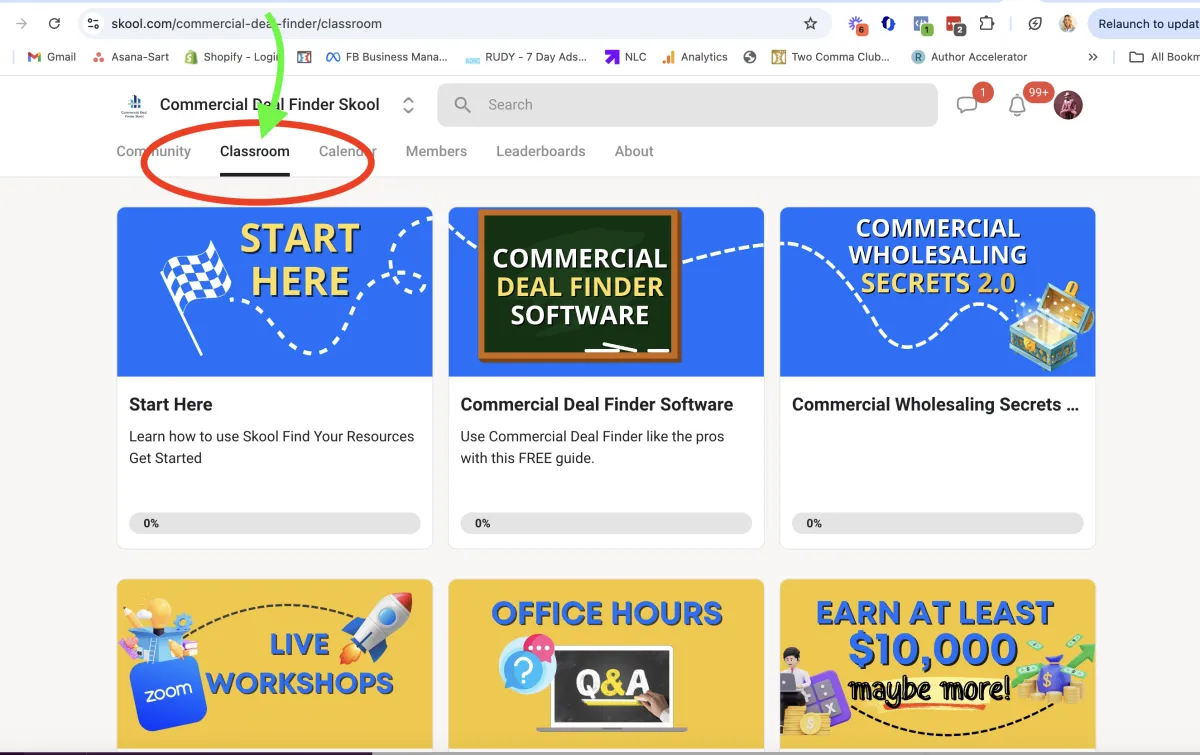The height and width of the screenshot is (755, 1200).
Task: Open the Earn At Least $10,000 thumbnail
Action: 938,664
